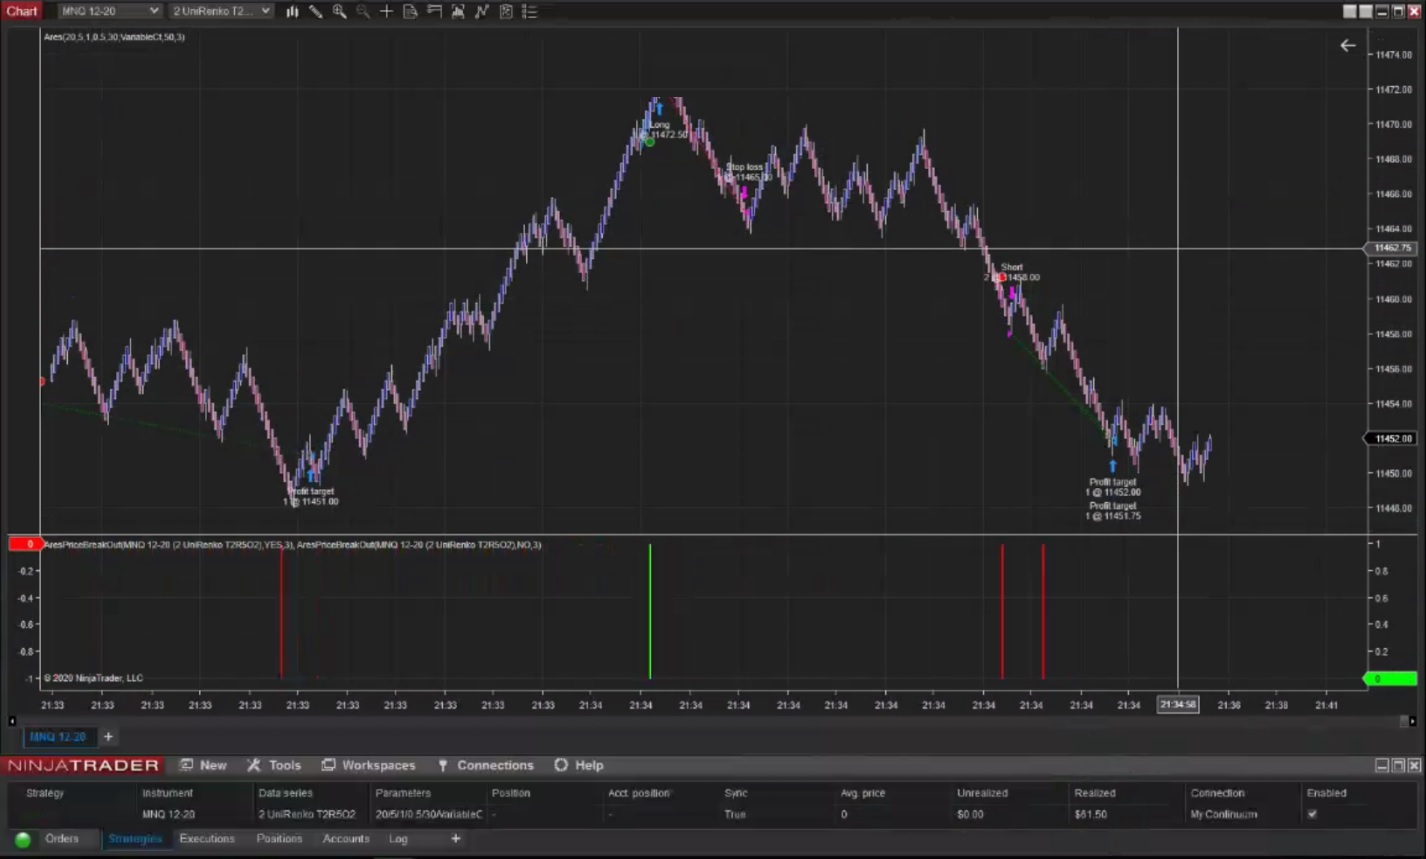Click the 2 UniRenko T2R5O2 data series cell
Viewport: 1426px width, 859px height.
[307, 814]
